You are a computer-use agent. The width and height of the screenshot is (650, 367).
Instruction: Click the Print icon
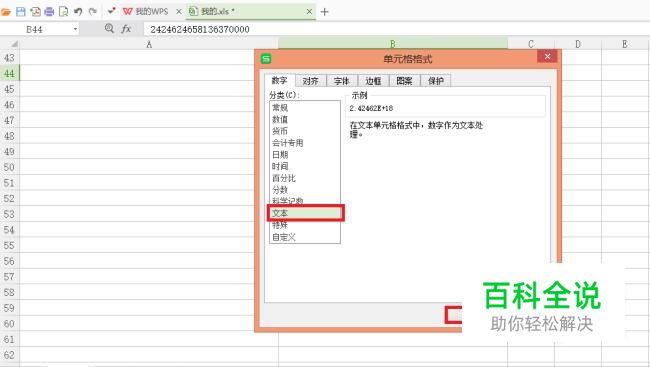49,12
